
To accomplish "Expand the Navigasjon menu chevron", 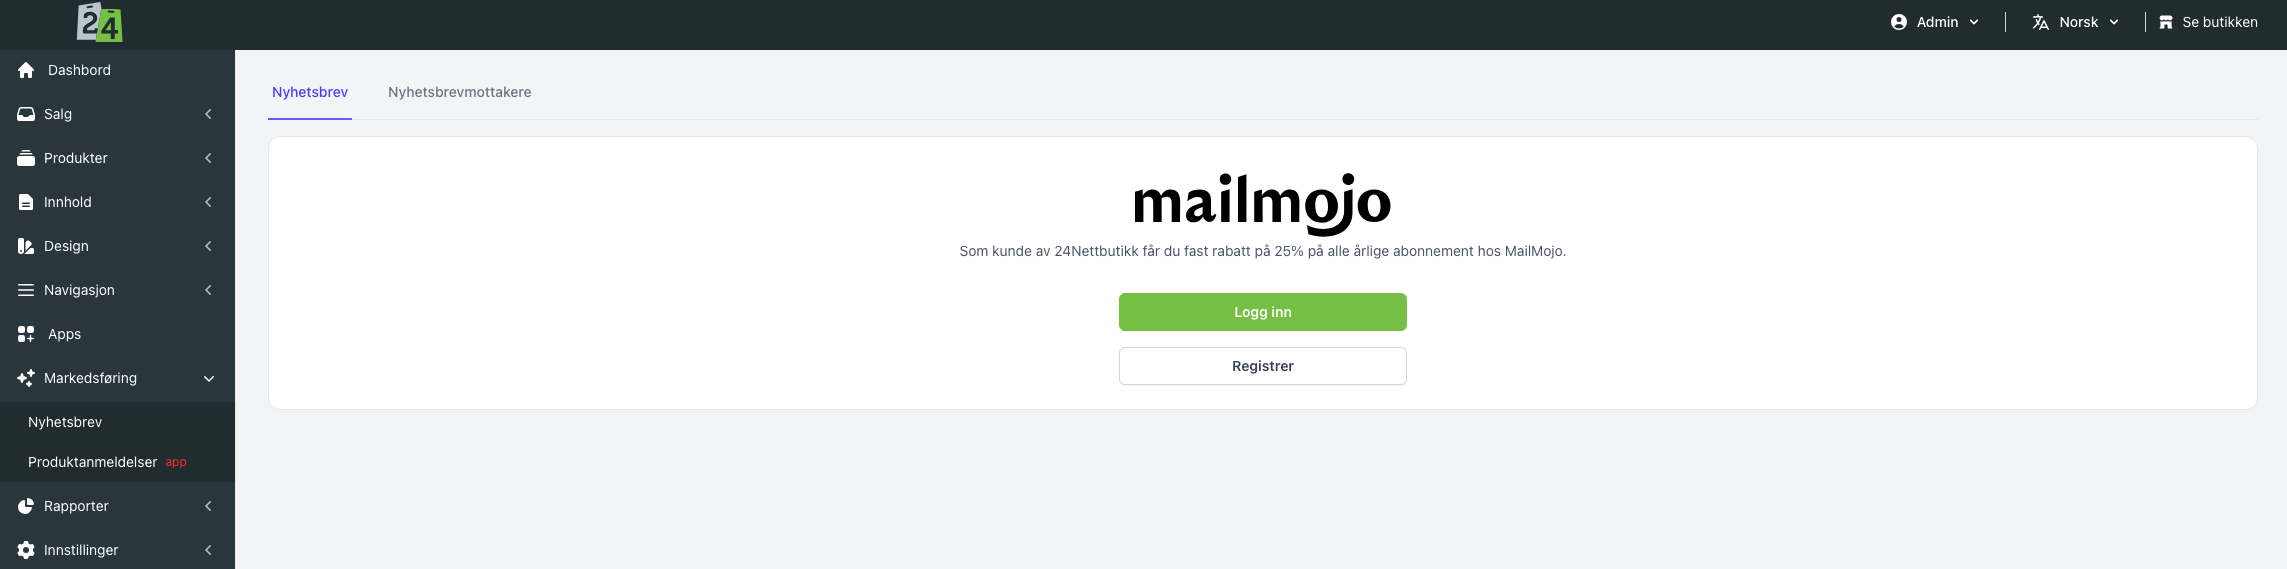I will pyautogui.click(x=208, y=290).
